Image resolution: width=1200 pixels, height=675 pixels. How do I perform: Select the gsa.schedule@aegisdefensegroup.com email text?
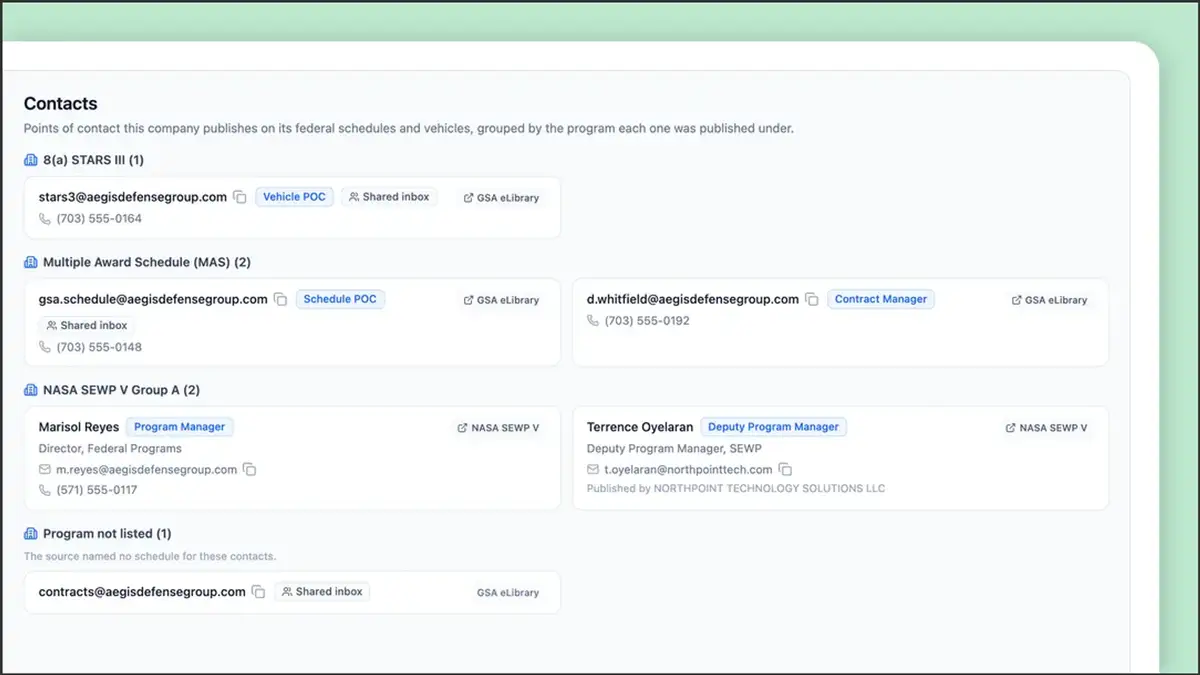153,299
